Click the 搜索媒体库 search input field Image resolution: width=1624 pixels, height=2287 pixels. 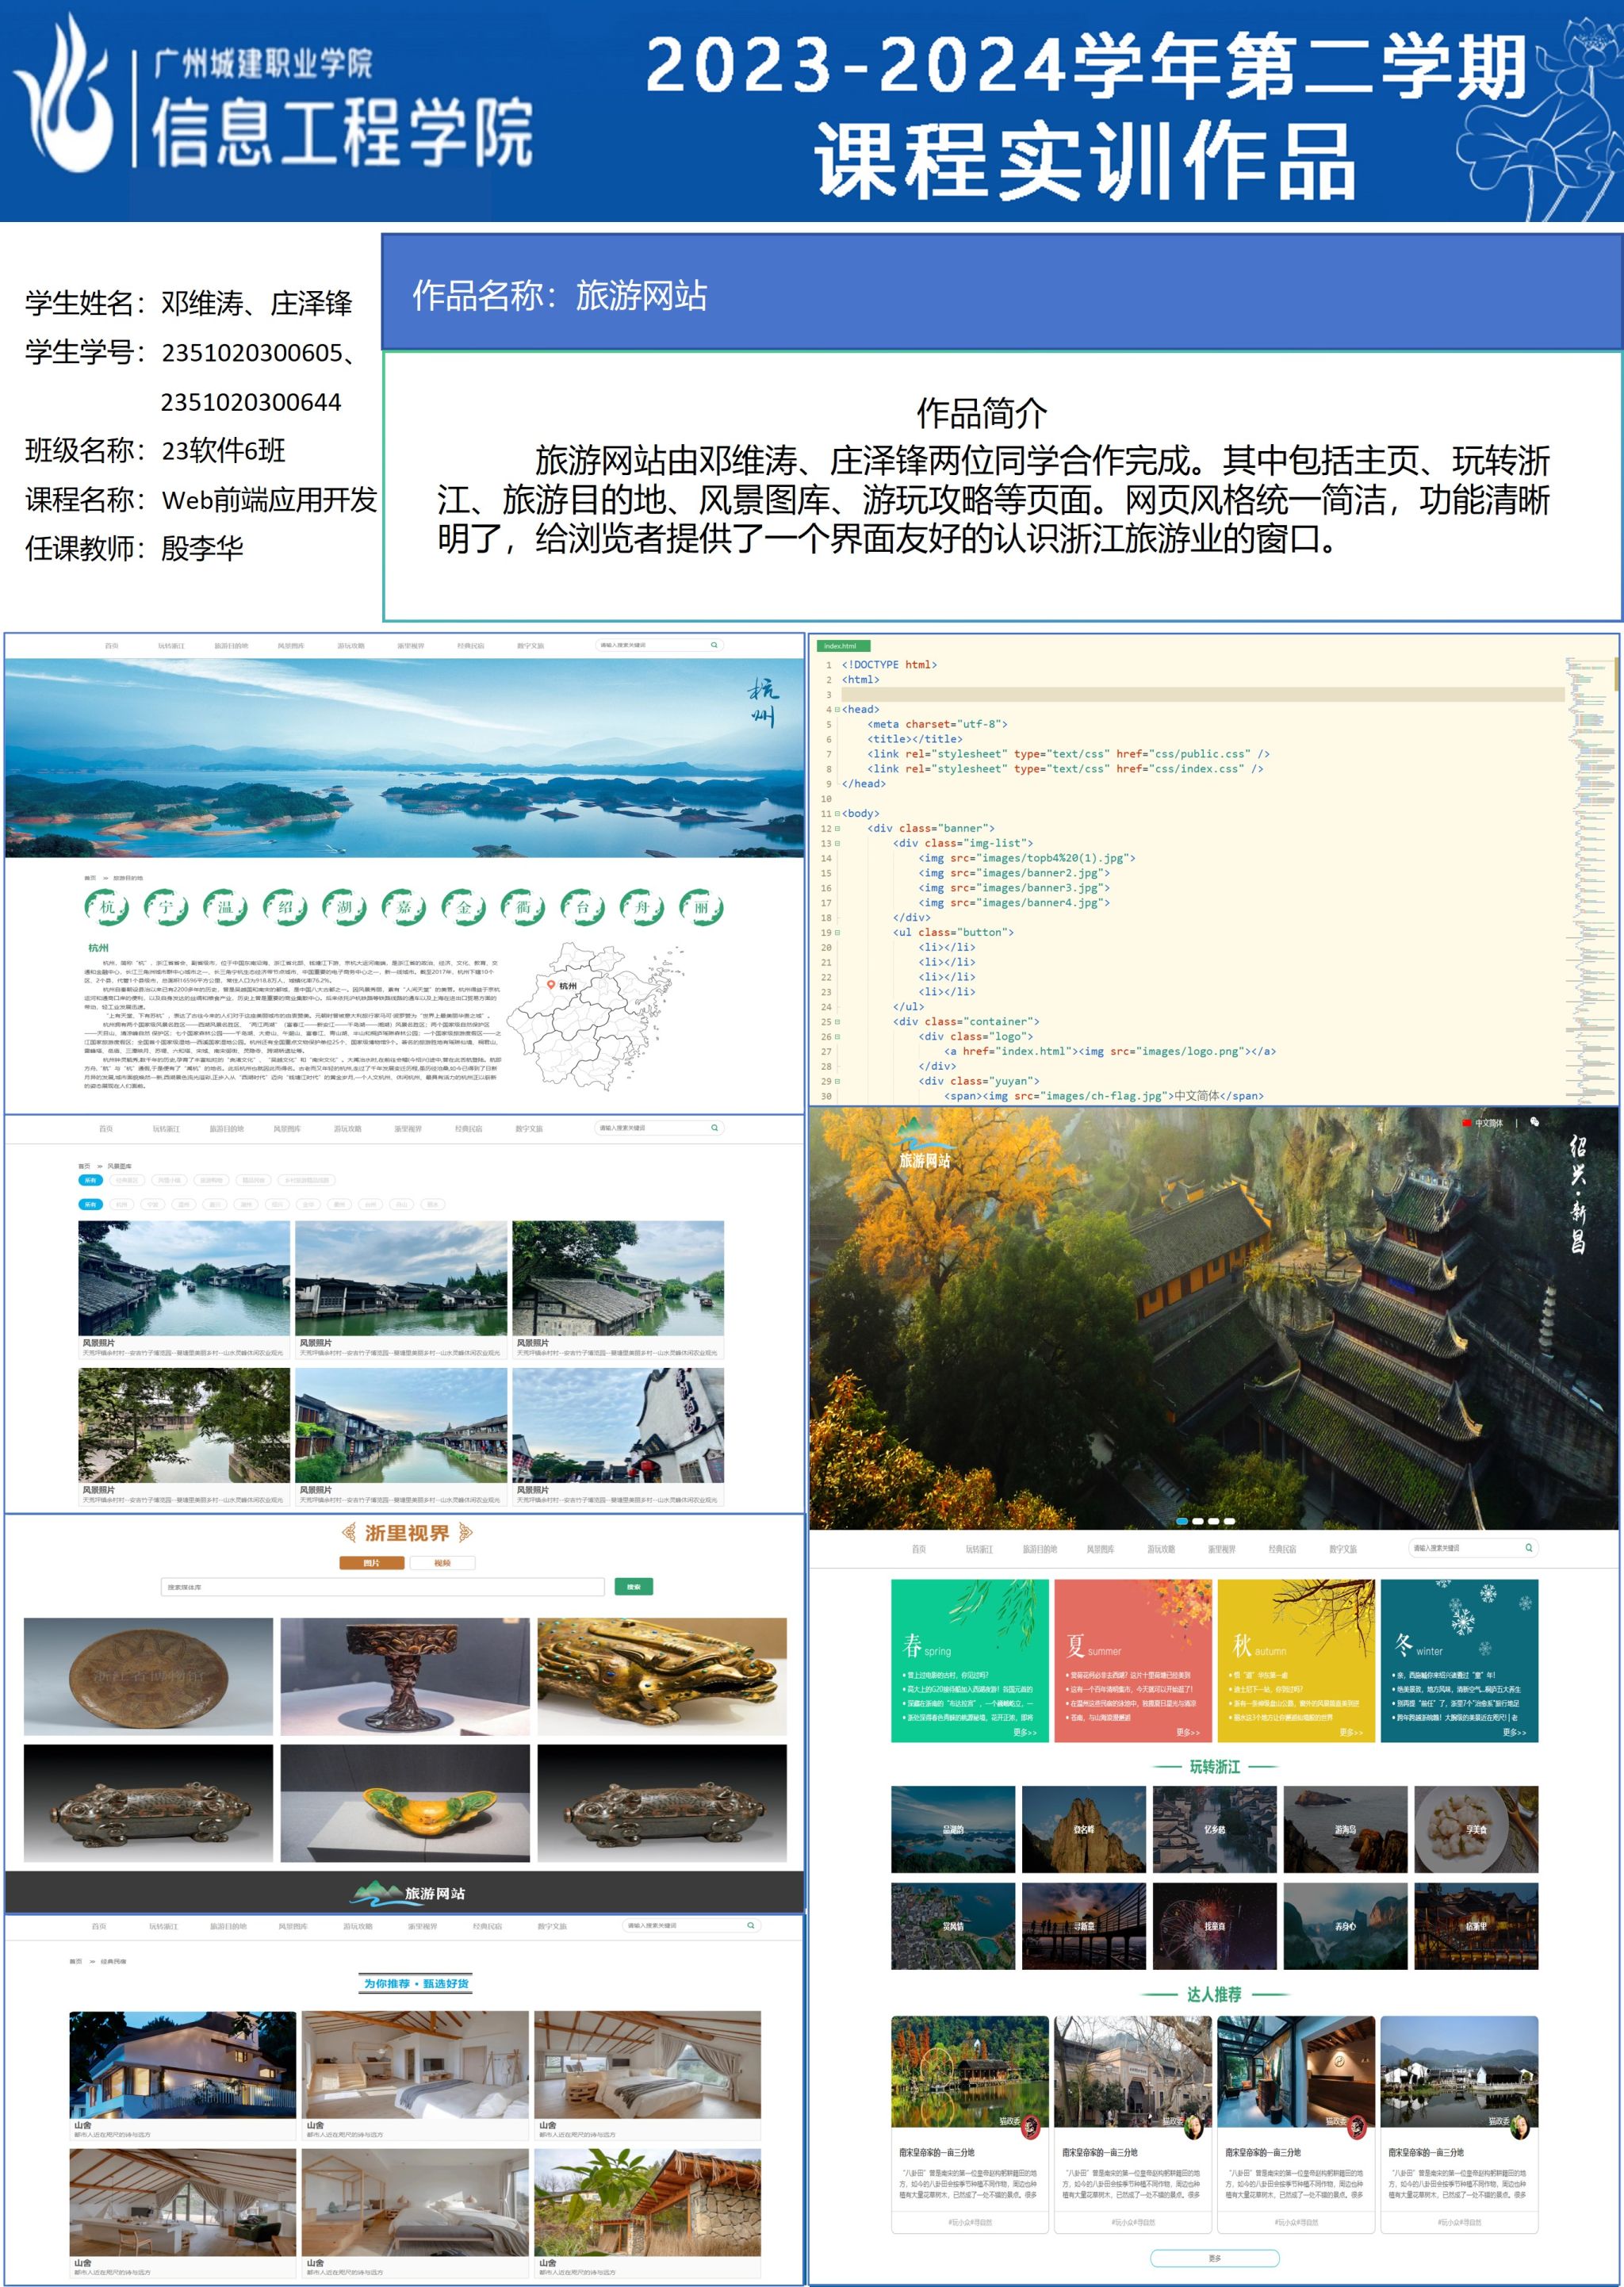point(382,1587)
